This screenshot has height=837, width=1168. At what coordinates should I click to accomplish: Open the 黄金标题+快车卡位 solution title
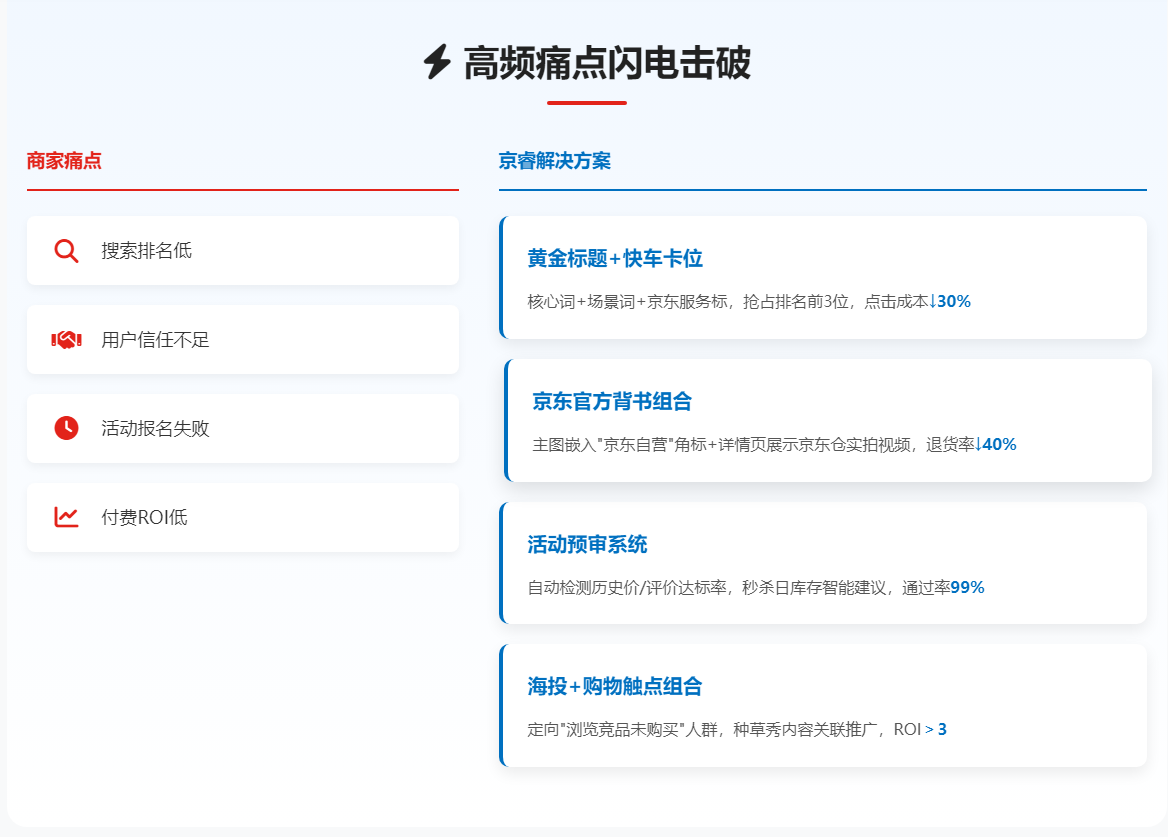coord(615,259)
